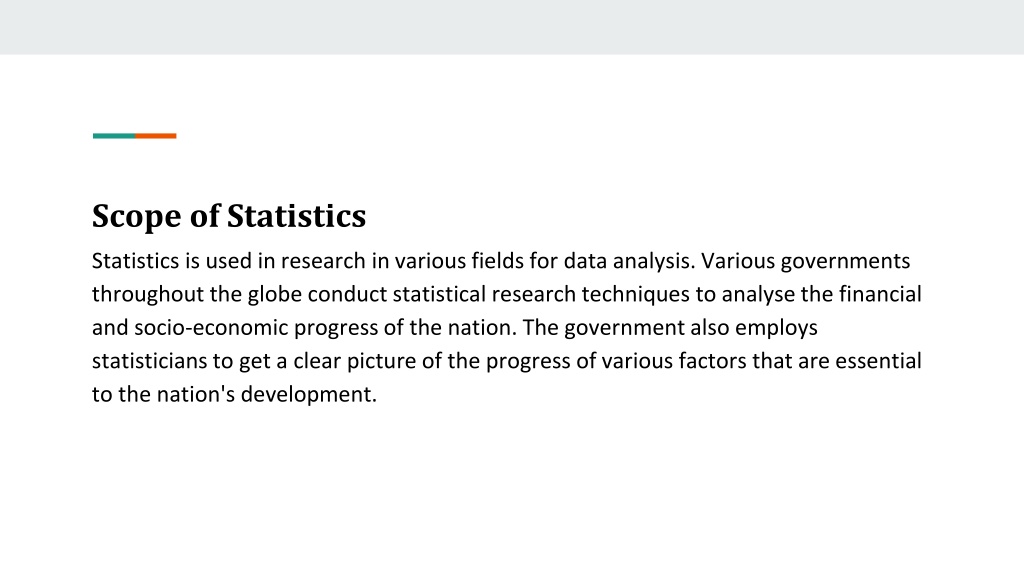Click the word 'governments' in first line

[845, 262]
